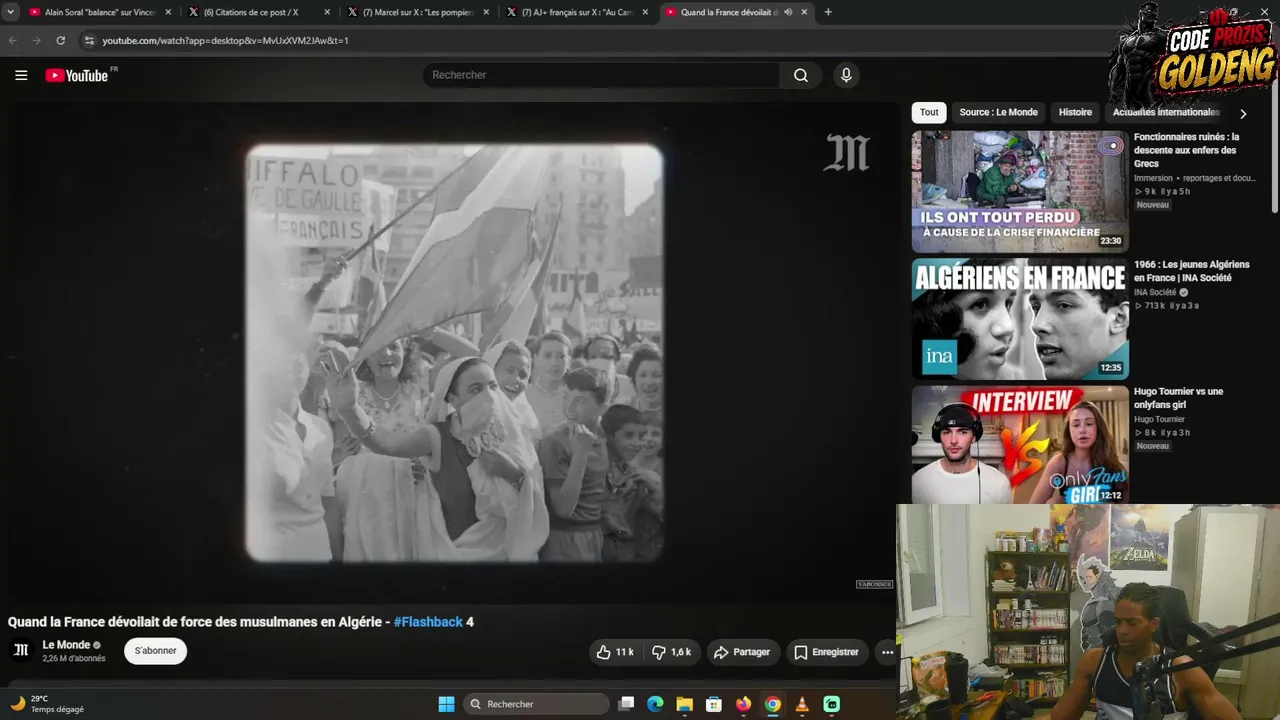Open title "Hugo Tournier vs une onlyfans girl"
The height and width of the screenshot is (720, 1280).
point(1178,398)
